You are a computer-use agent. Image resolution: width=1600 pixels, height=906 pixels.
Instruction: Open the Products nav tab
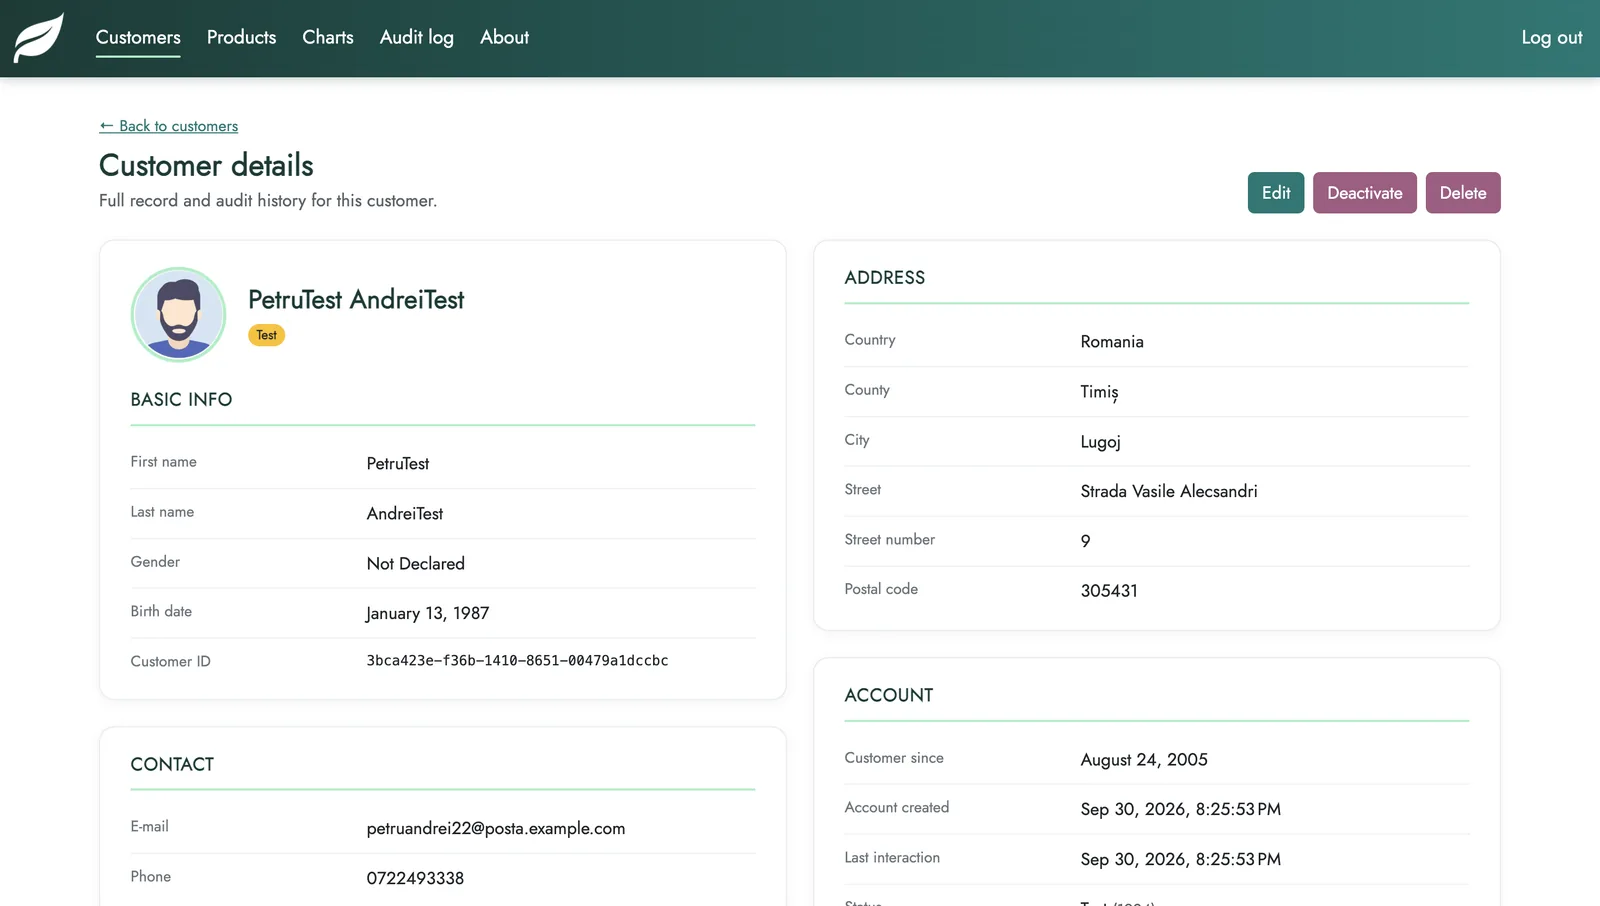[x=241, y=37]
